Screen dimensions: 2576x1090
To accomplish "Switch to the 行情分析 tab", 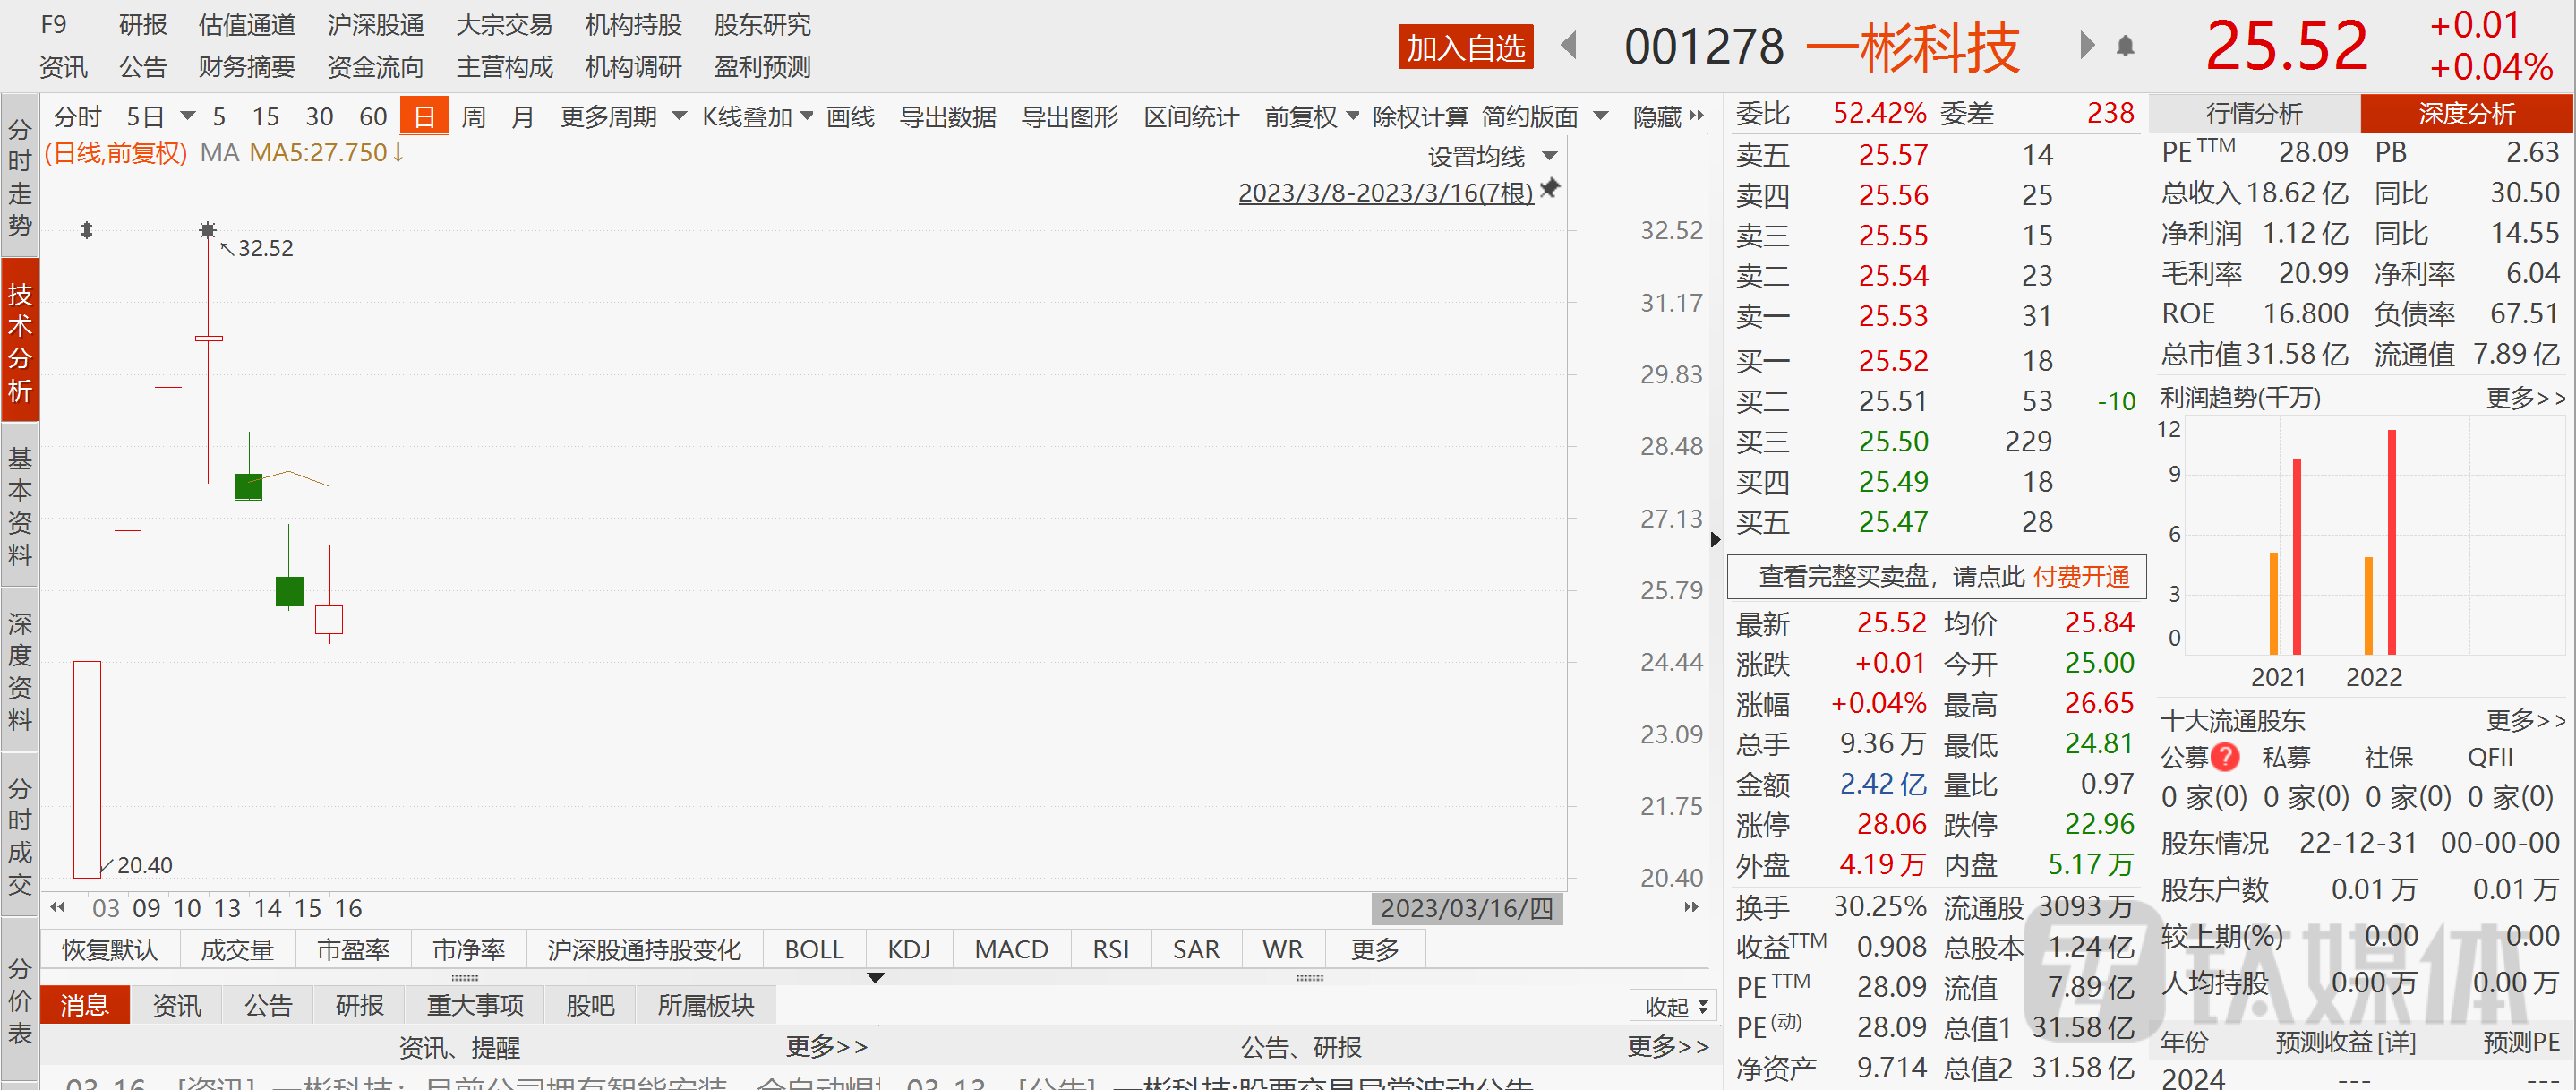I will 2253,114.
